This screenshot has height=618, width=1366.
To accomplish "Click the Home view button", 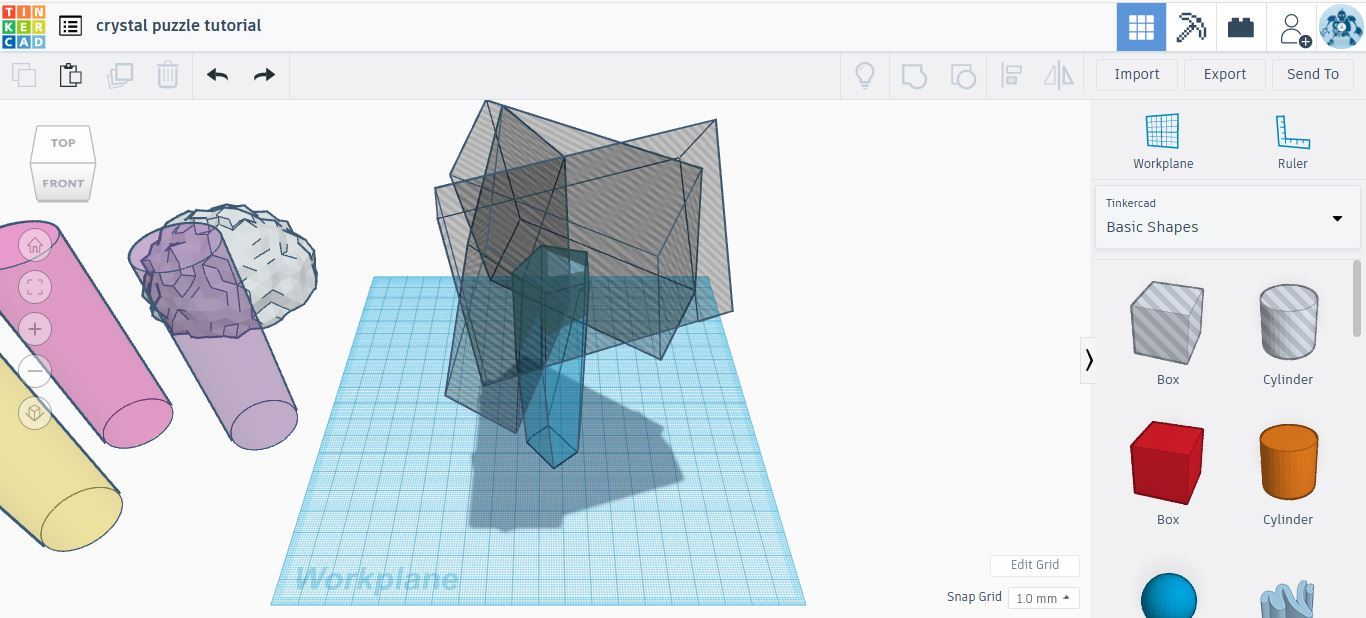I will 35,244.
